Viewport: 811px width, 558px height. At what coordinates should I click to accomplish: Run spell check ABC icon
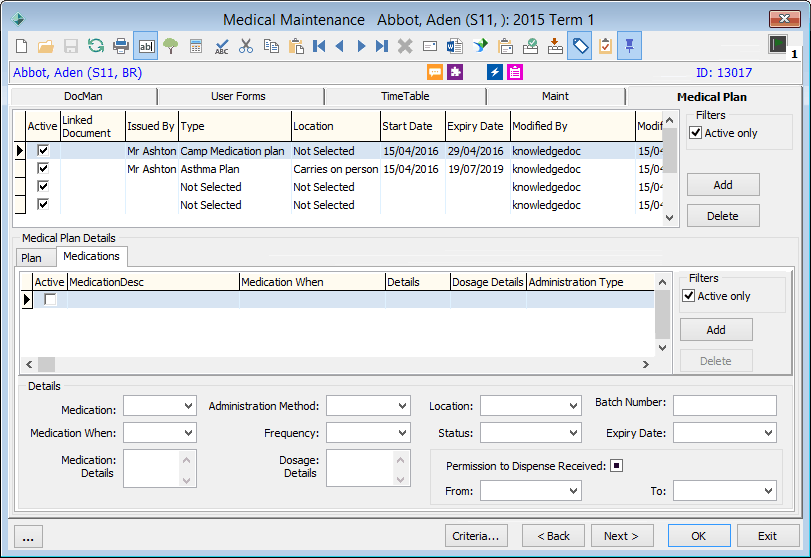pos(221,46)
